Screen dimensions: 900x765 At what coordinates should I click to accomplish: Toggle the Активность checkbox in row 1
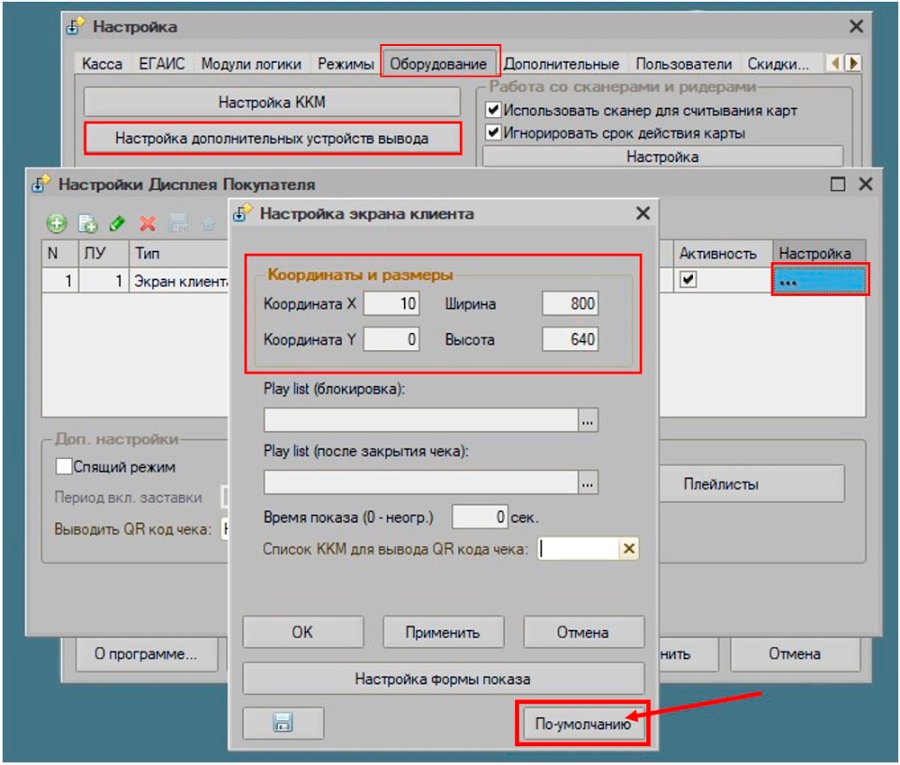(x=688, y=279)
